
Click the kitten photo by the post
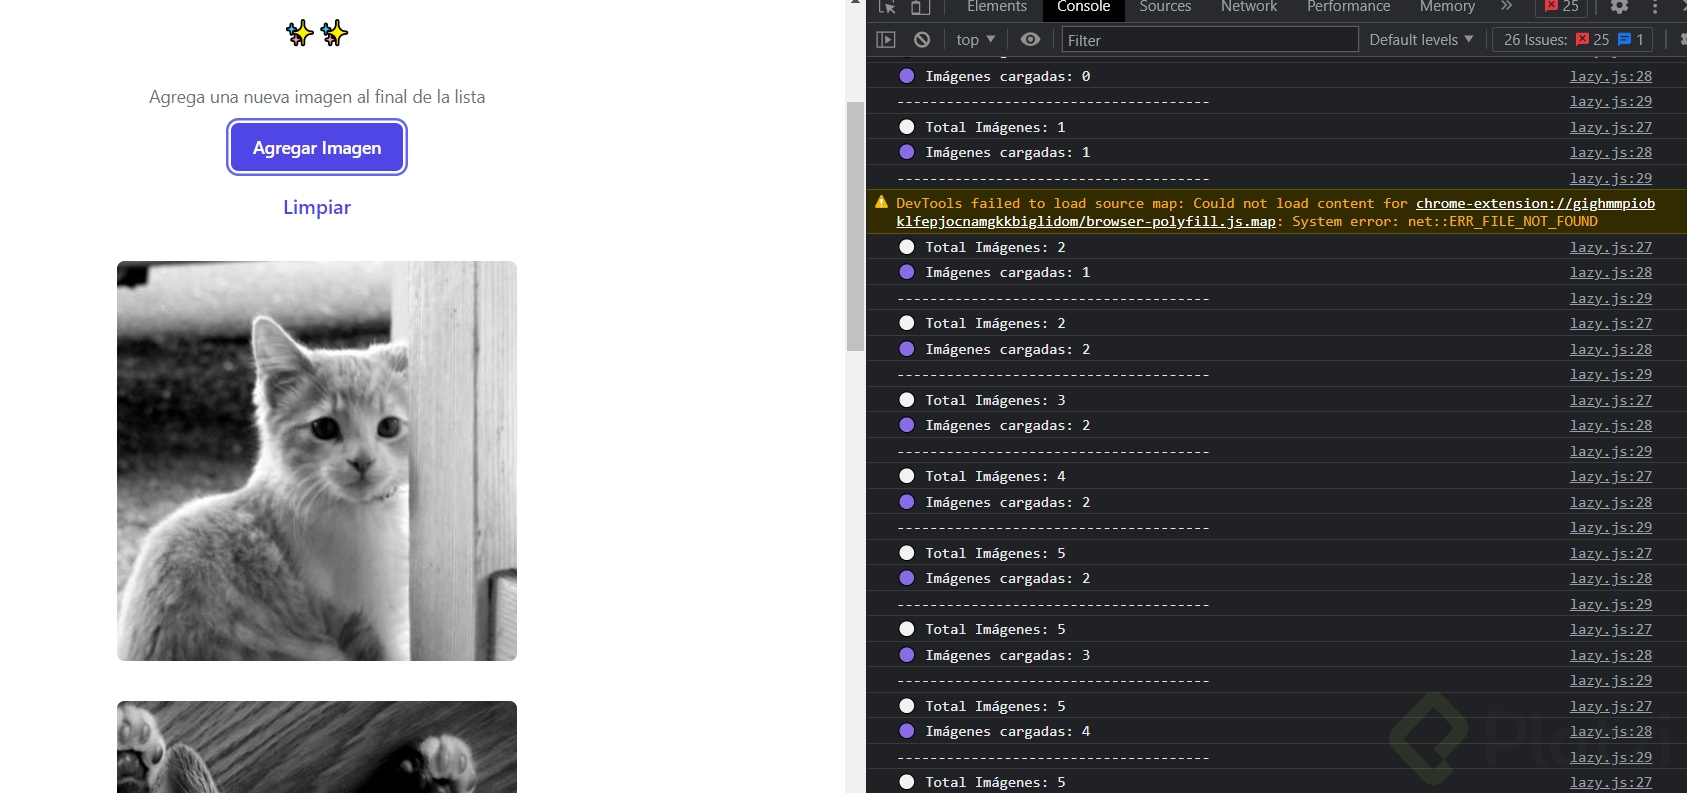pos(317,461)
